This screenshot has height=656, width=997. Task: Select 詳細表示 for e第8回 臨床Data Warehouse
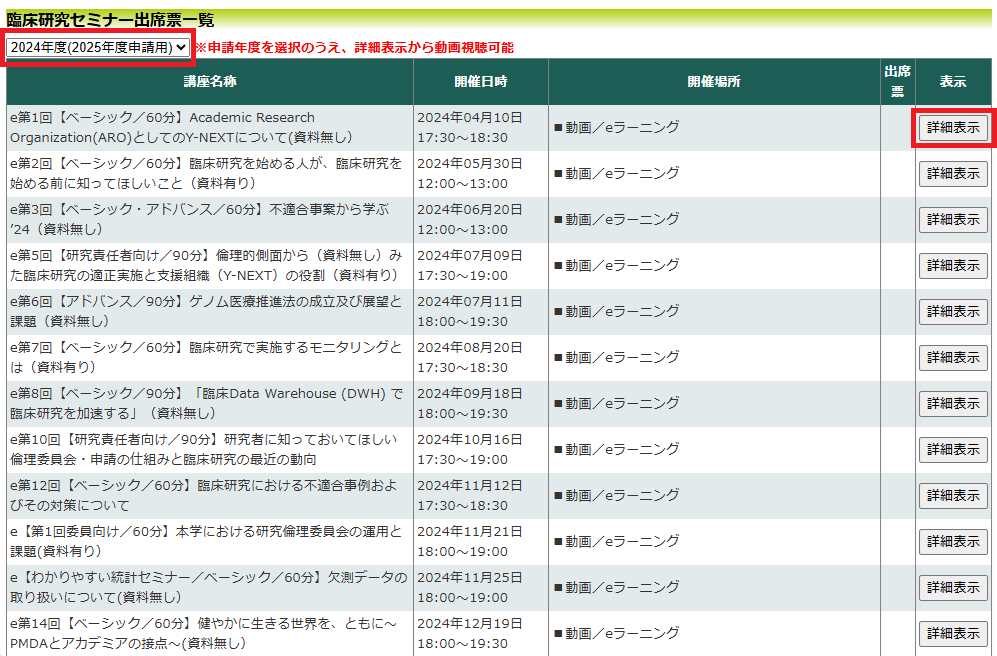952,404
